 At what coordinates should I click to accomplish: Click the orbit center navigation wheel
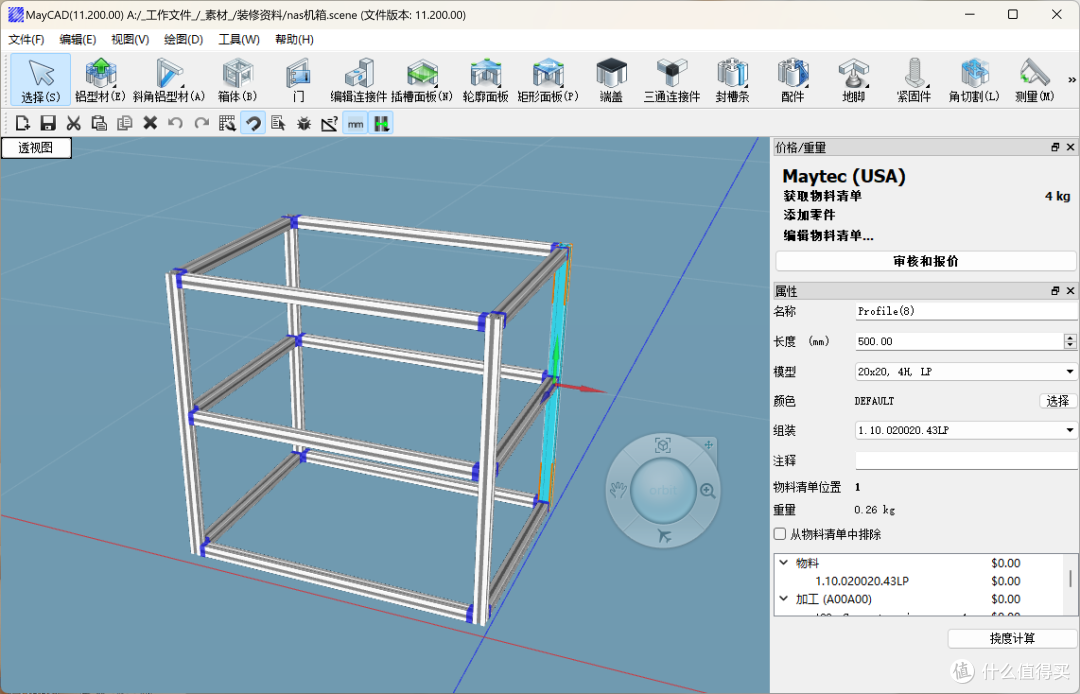[x=663, y=490]
